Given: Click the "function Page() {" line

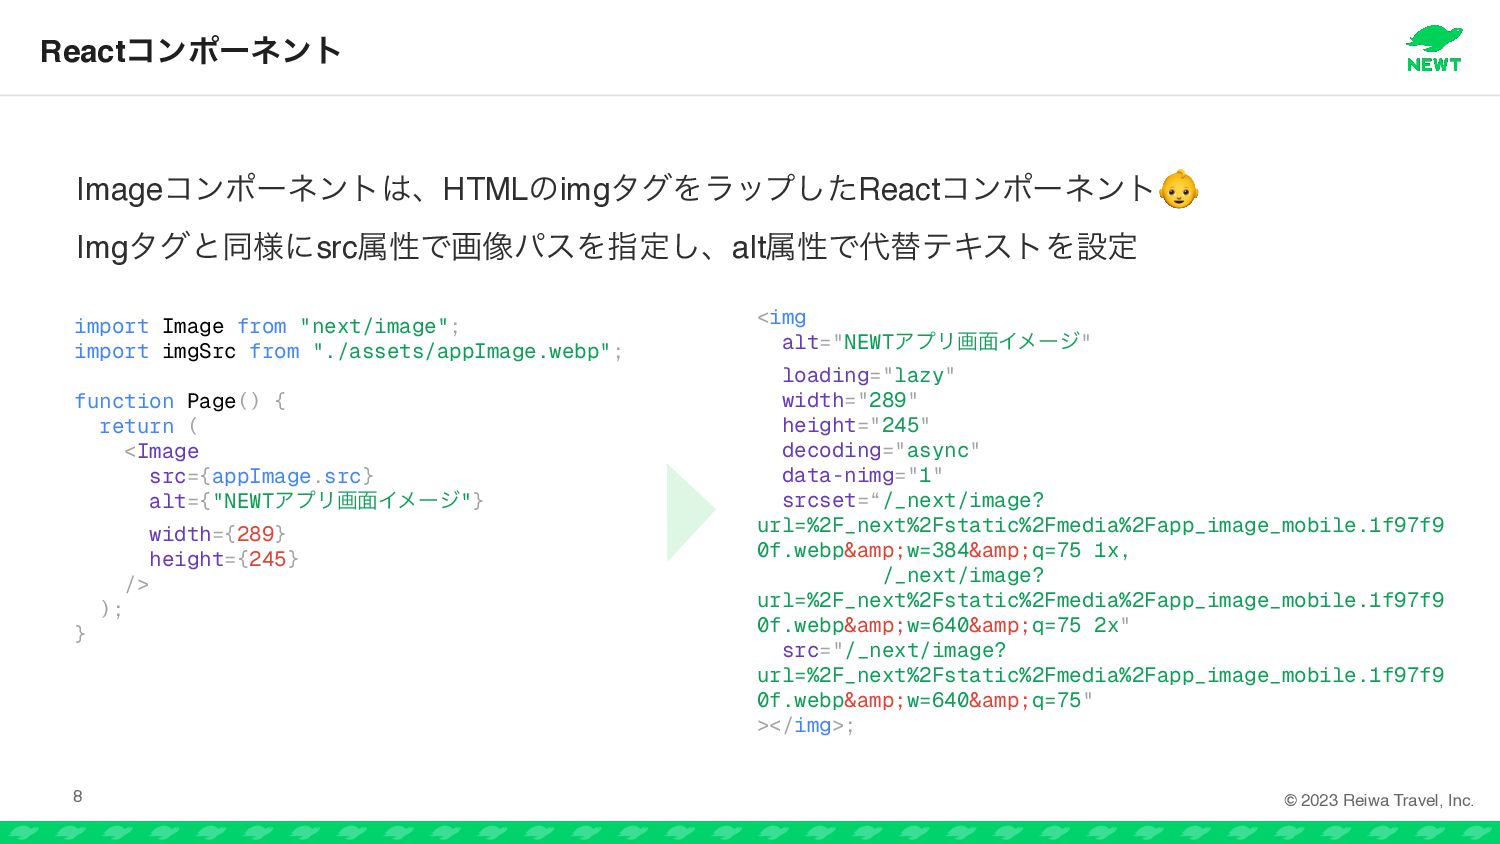Looking at the screenshot, I should 180,401.
